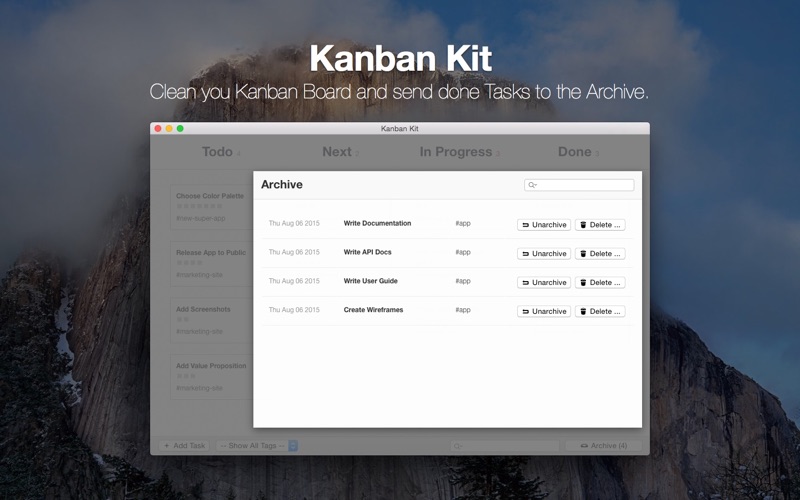The image size is (800, 500).
Task: Minimize the Kanban Kit window
Action: coord(169,129)
